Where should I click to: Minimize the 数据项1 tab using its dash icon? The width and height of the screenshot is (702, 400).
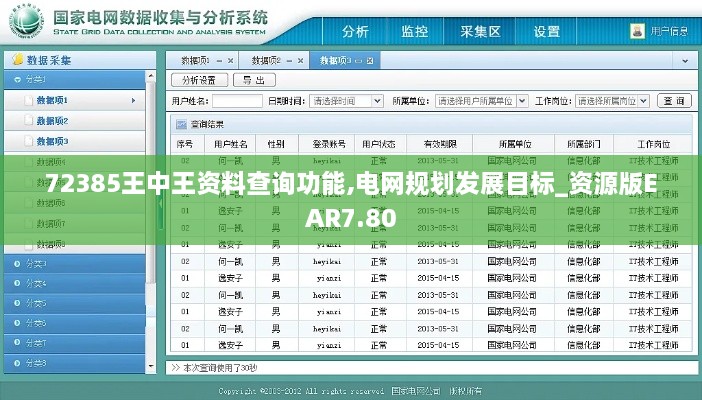219,61
